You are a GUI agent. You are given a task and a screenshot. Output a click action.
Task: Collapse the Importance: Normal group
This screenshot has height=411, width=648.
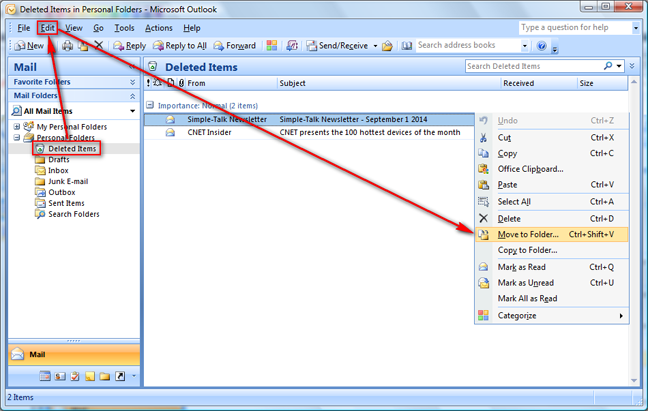coord(149,104)
